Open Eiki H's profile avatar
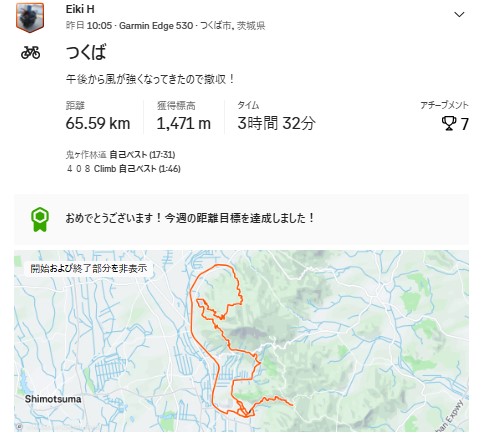The image size is (483, 433). [x=30, y=18]
